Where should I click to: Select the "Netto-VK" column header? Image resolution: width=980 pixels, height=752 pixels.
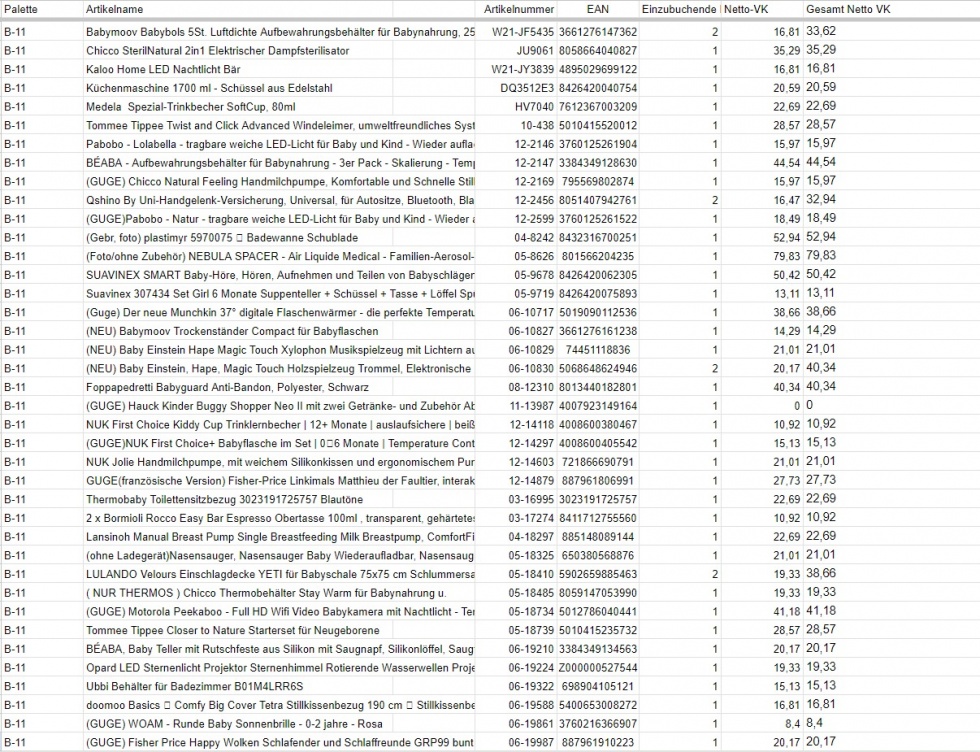[746, 9]
